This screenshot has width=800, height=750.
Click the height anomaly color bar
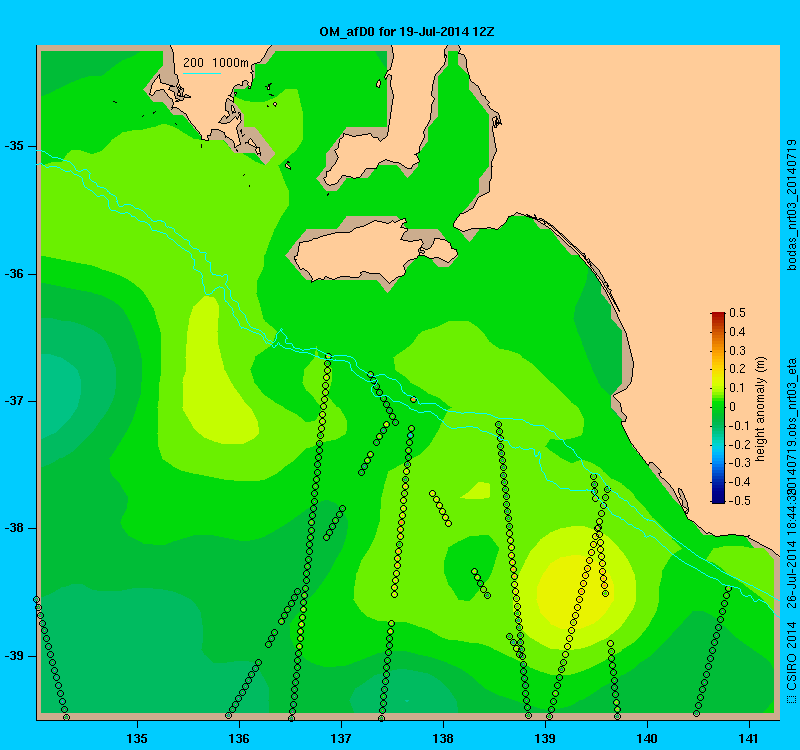coord(718,407)
